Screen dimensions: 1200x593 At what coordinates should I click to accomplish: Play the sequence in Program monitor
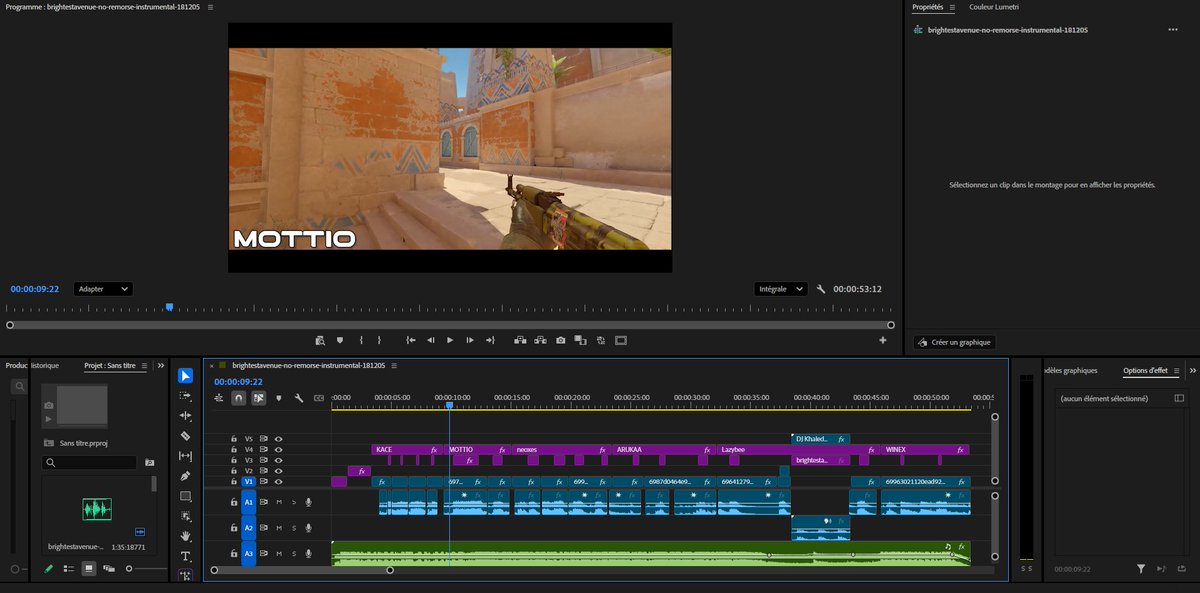pos(450,340)
